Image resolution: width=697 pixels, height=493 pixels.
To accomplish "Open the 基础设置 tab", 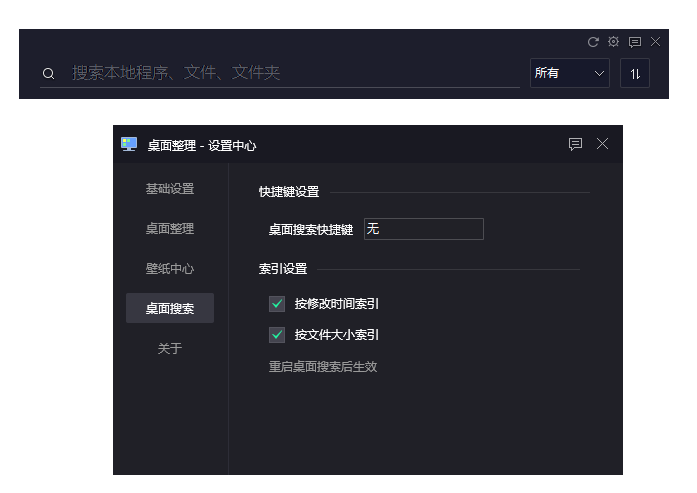I will (x=170, y=189).
